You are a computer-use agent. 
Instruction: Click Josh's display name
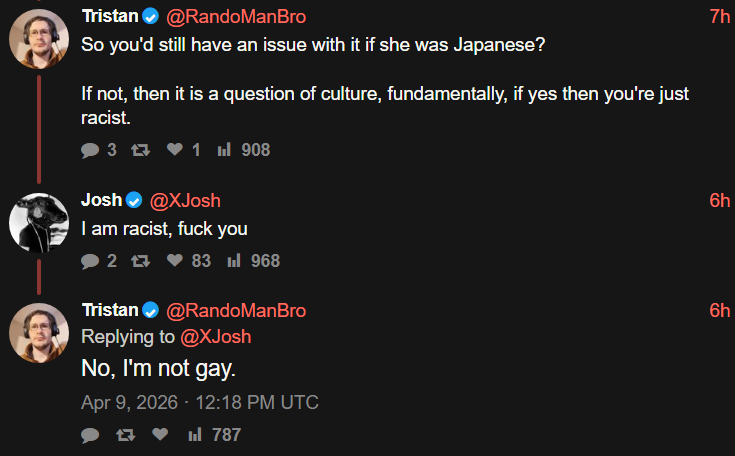pyautogui.click(x=101, y=200)
